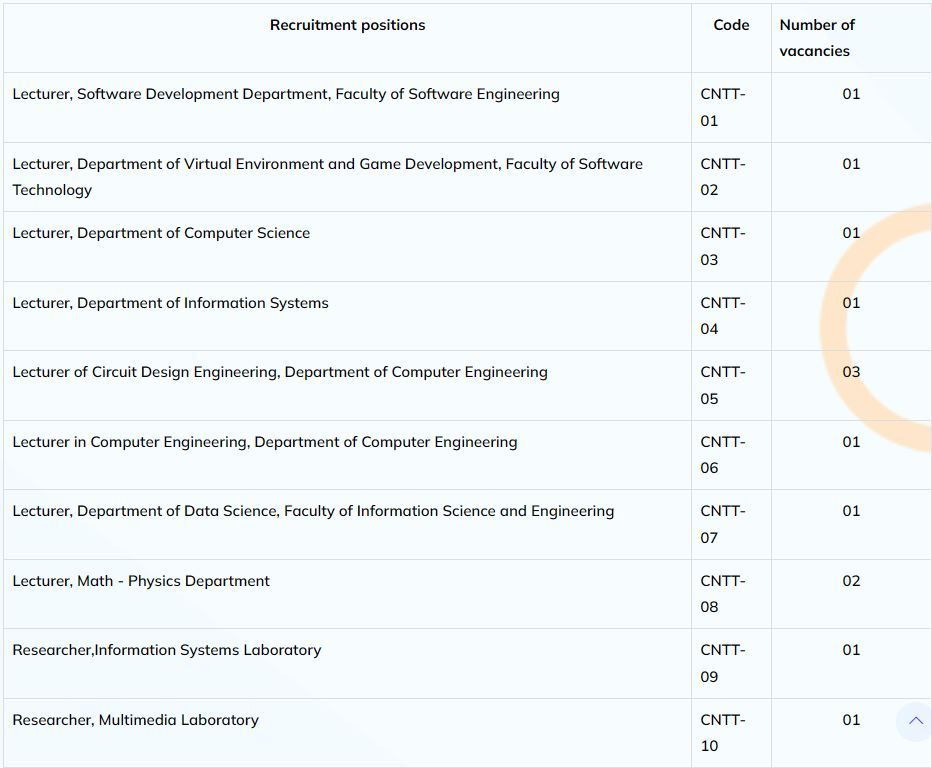
Task: Select the Circuit Design Engineering lecturer position
Action: pyautogui.click(x=280, y=372)
